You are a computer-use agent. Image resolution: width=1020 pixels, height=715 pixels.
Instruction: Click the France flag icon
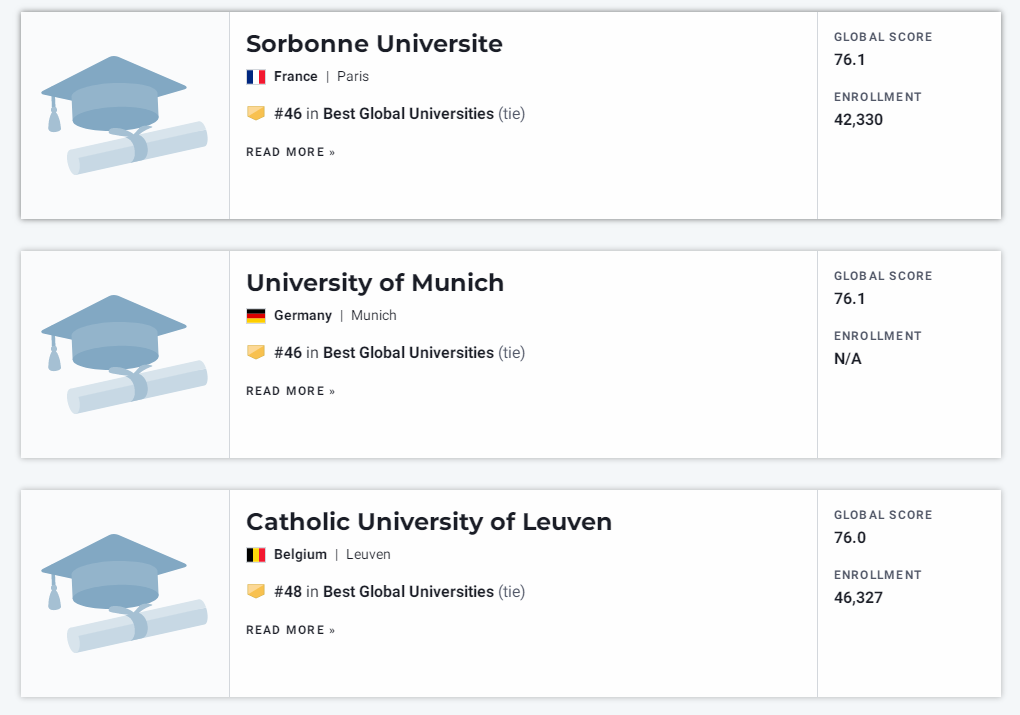coord(256,77)
